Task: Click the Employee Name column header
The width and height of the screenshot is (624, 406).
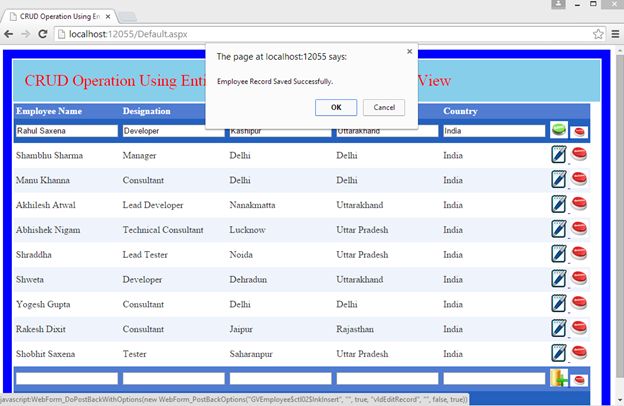Action: pos(49,111)
